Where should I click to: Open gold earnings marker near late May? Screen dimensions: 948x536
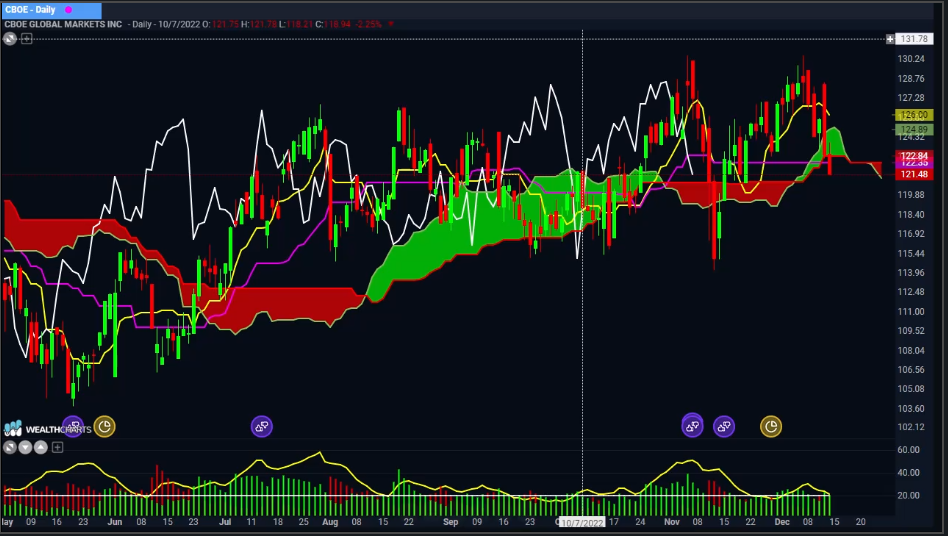pyautogui.click(x=105, y=427)
